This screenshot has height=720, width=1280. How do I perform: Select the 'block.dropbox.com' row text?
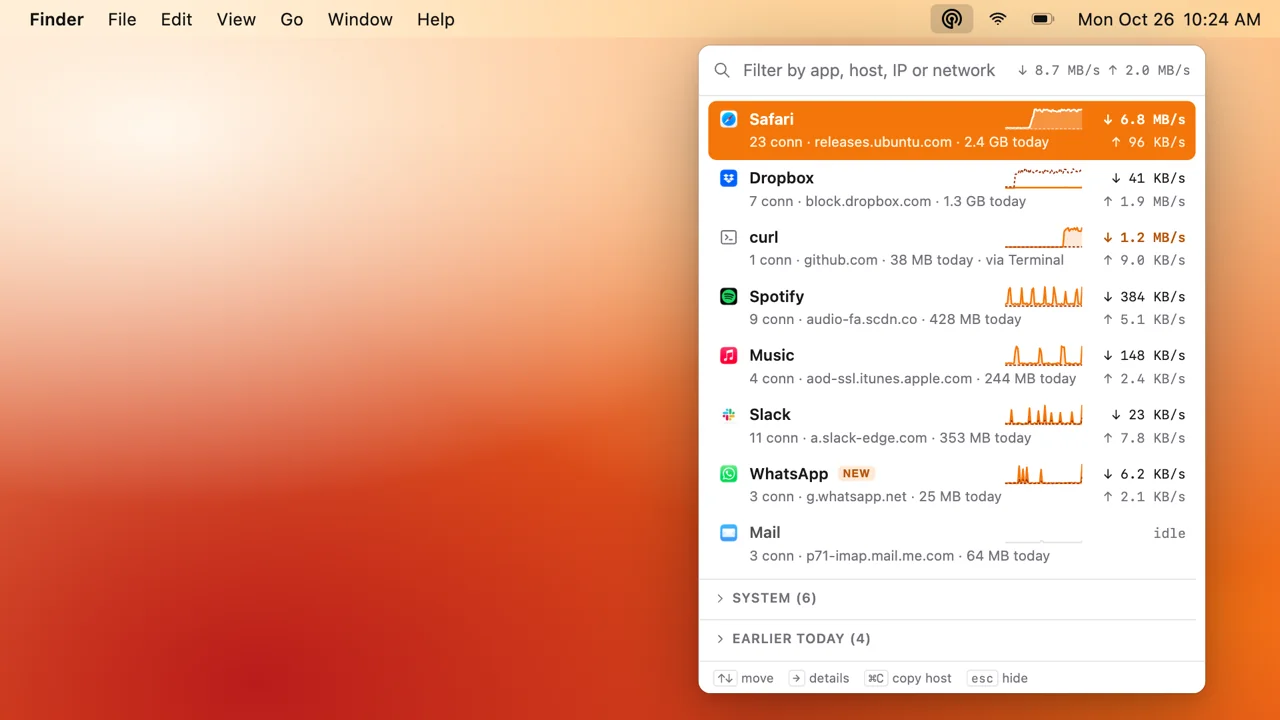point(868,201)
